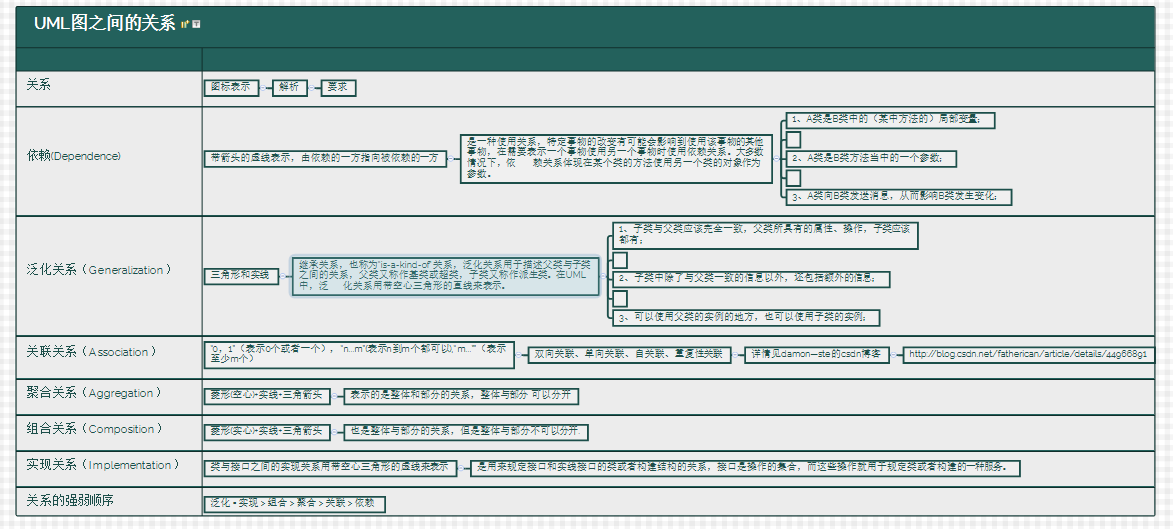Collapse sub-items of the 继承关系 description node
This screenshot has width=1173, height=529.
[x=604, y=276]
